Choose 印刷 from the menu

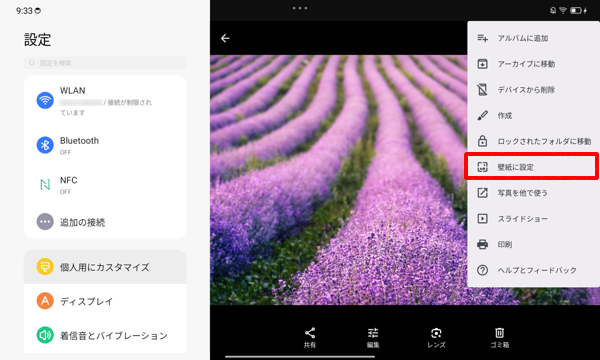(505, 244)
